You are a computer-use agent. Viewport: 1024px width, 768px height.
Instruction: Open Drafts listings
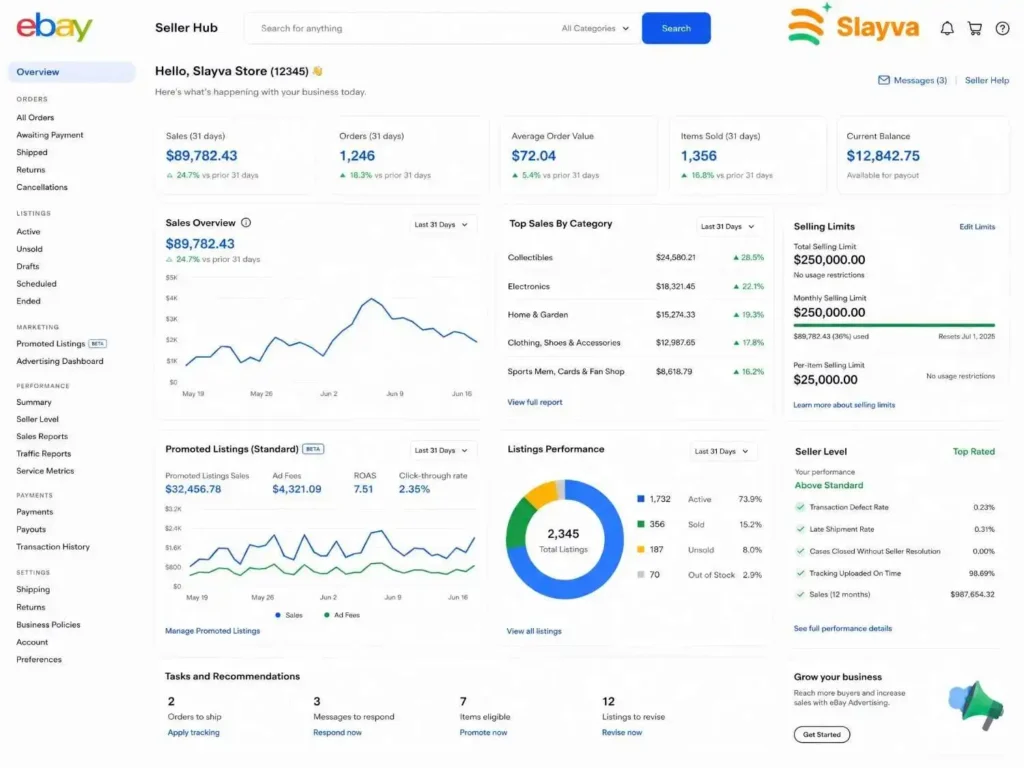27,266
